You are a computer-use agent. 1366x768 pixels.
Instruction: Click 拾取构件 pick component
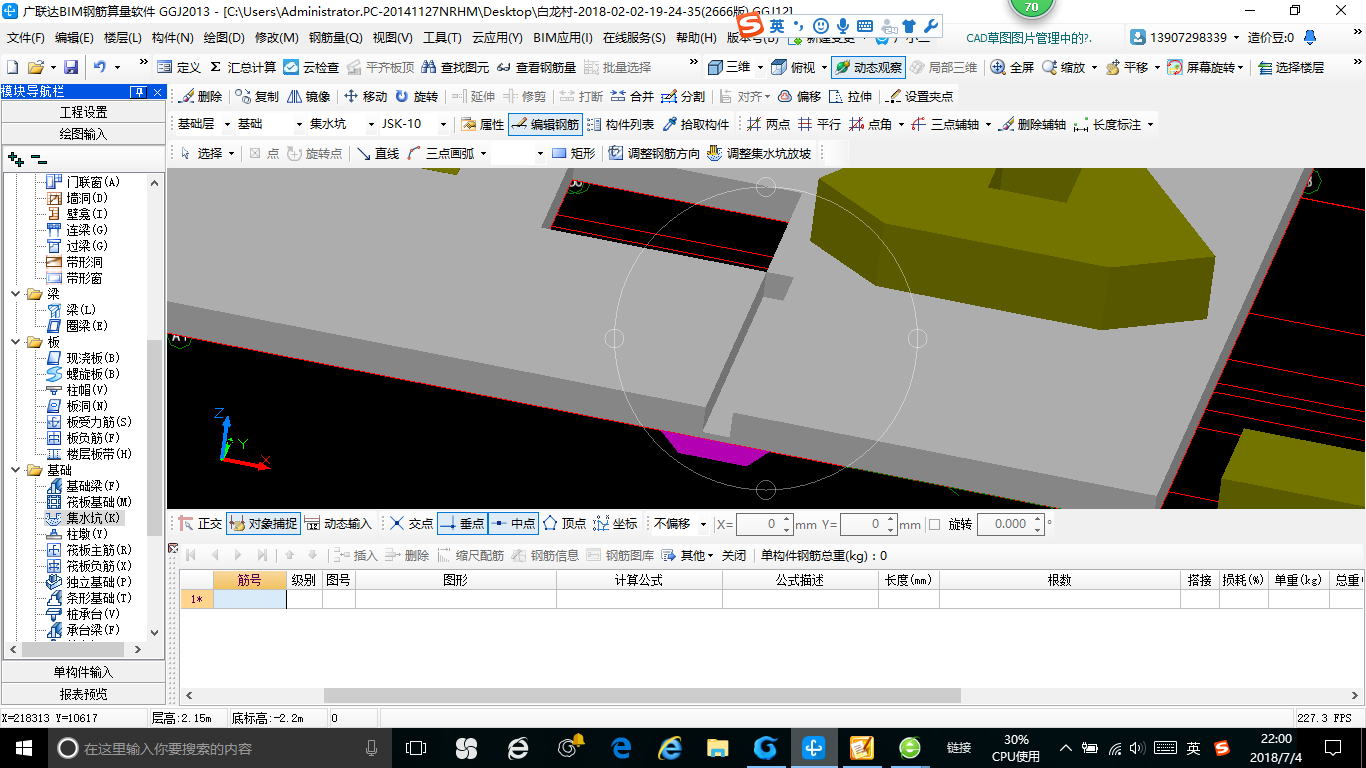(696, 125)
